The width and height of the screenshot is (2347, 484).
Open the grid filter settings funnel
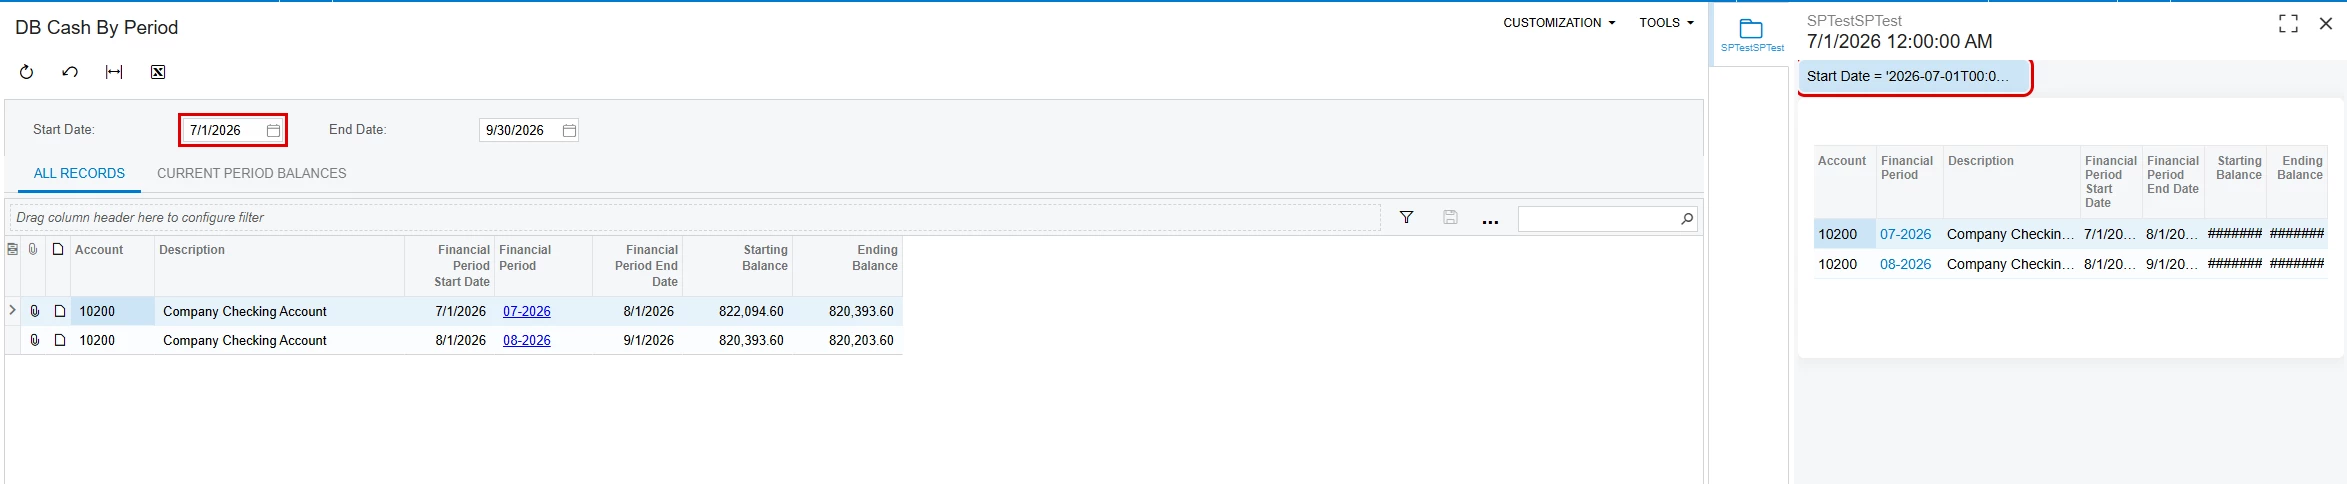[1406, 217]
